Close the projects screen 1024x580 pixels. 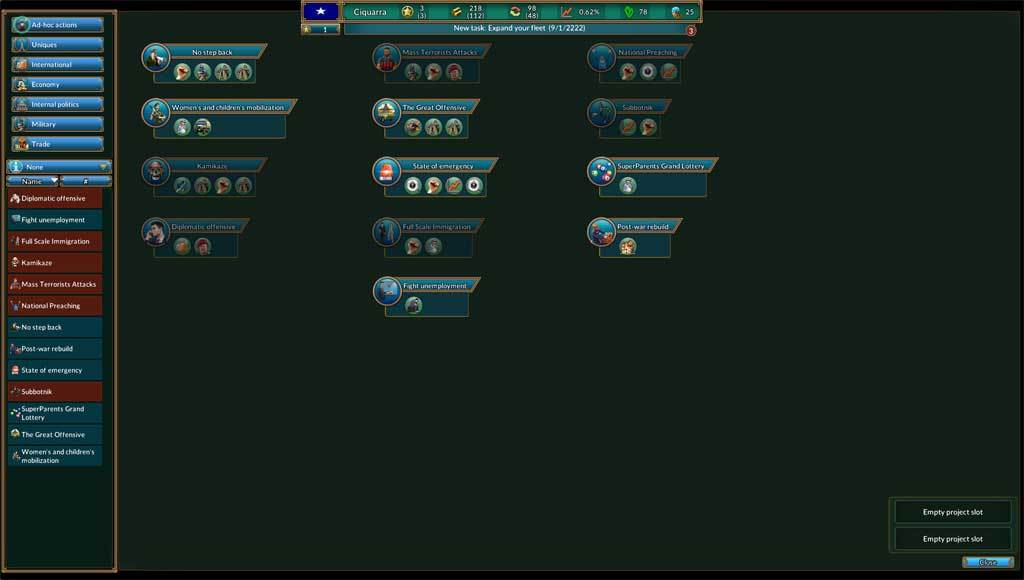click(987, 562)
